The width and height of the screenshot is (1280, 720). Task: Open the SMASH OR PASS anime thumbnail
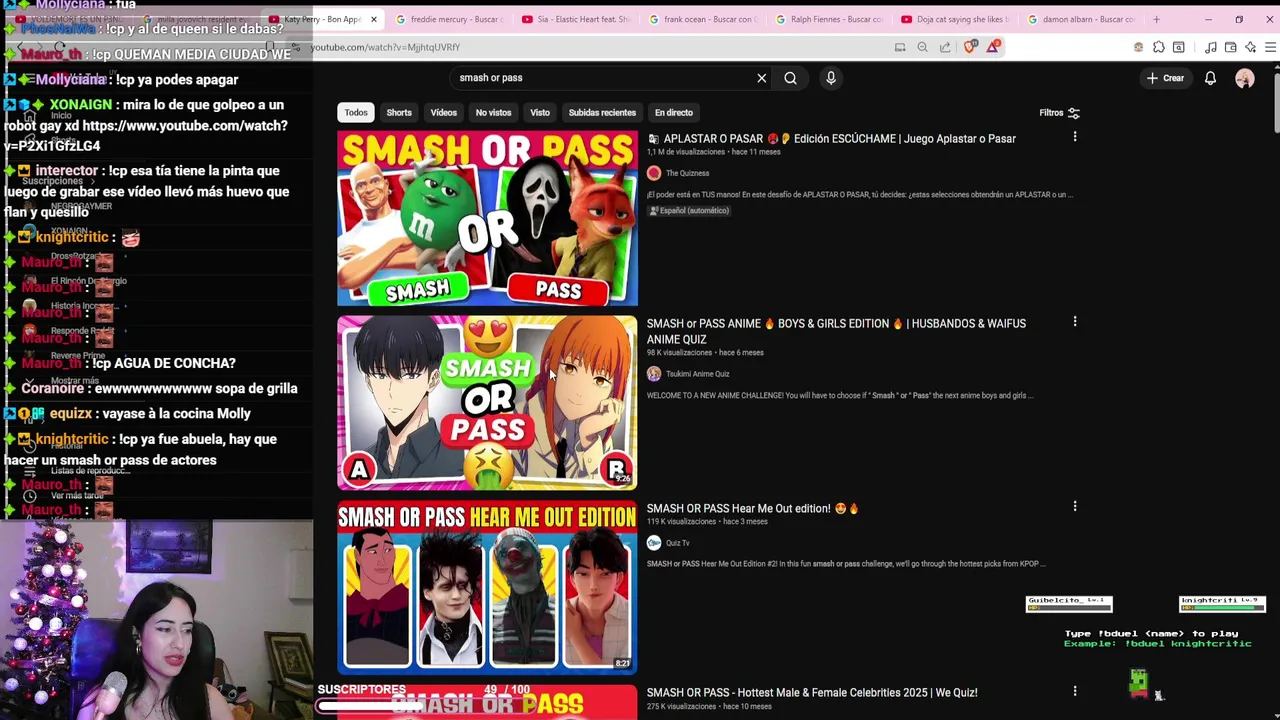coord(487,403)
